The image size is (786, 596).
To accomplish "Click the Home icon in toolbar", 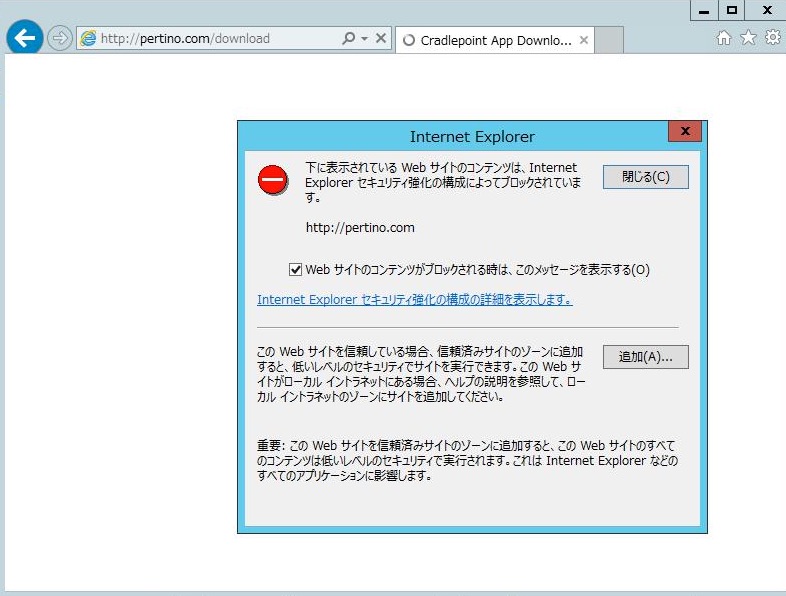I will 723,38.
